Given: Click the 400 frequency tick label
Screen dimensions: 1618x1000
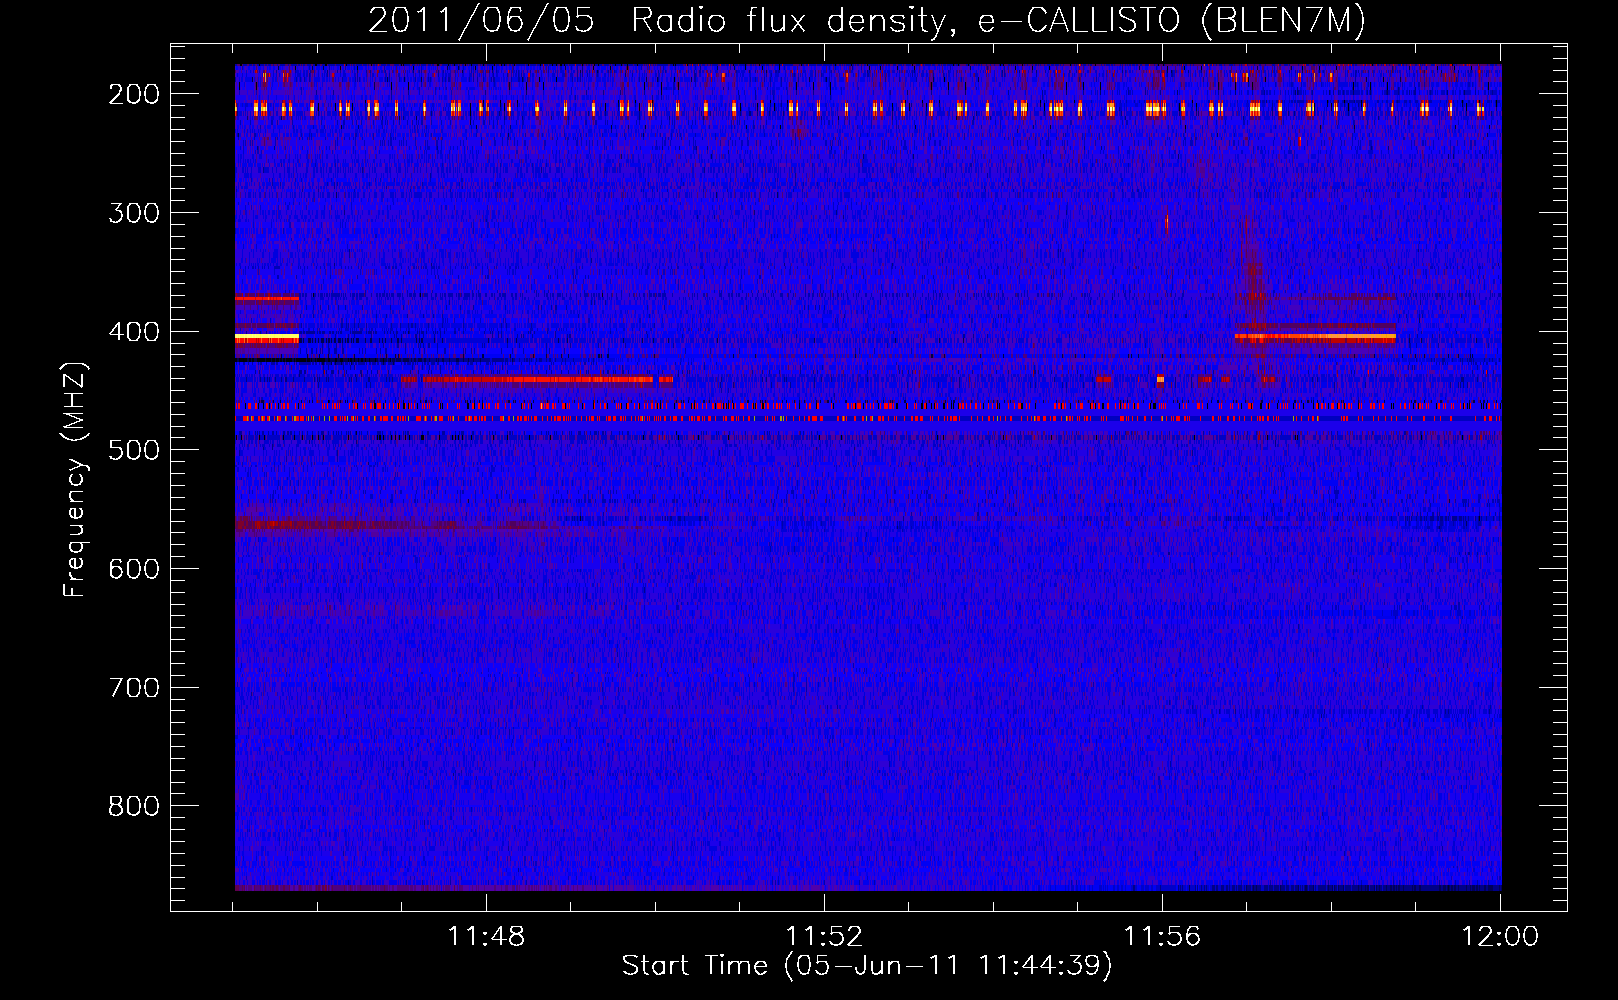Looking at the screenshot, I should (x=133, y=332).
